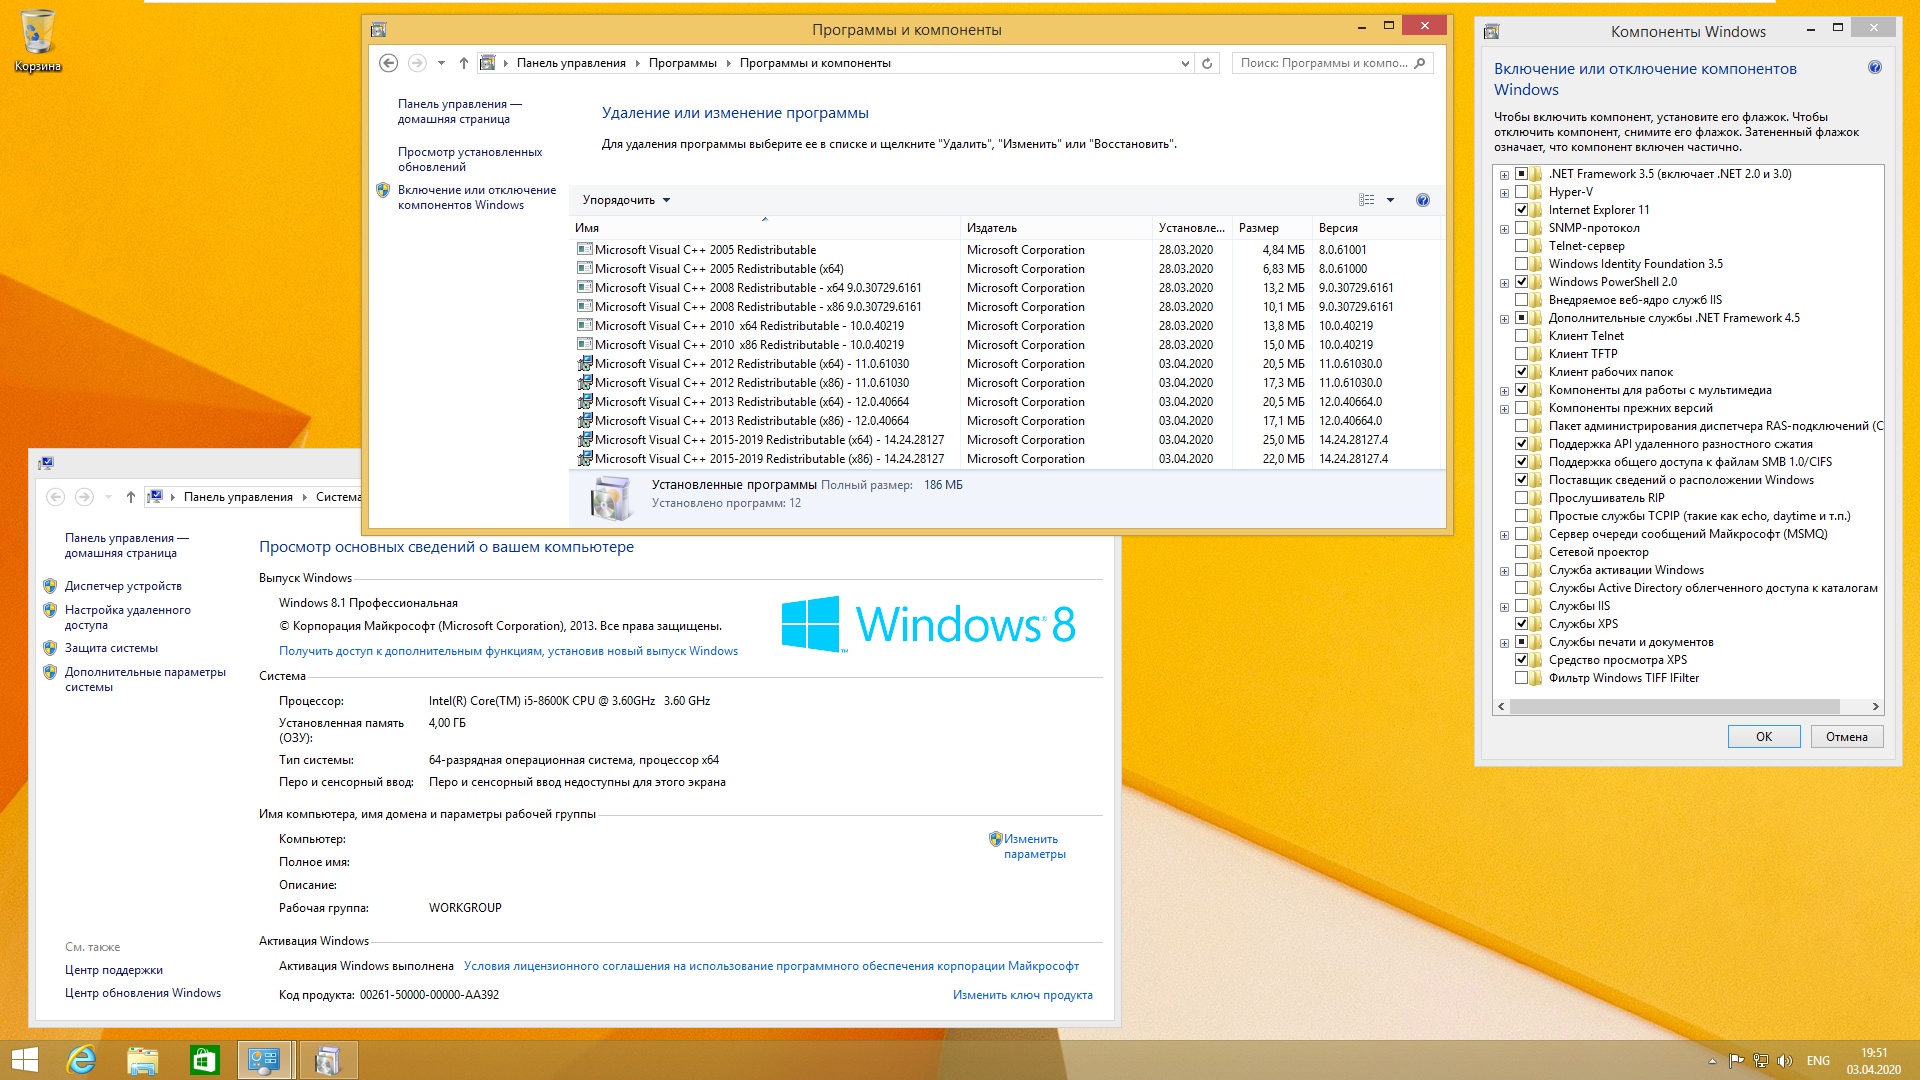Click Back arrow in System window
The image size is (1920, 1080).
coord(56,497)
